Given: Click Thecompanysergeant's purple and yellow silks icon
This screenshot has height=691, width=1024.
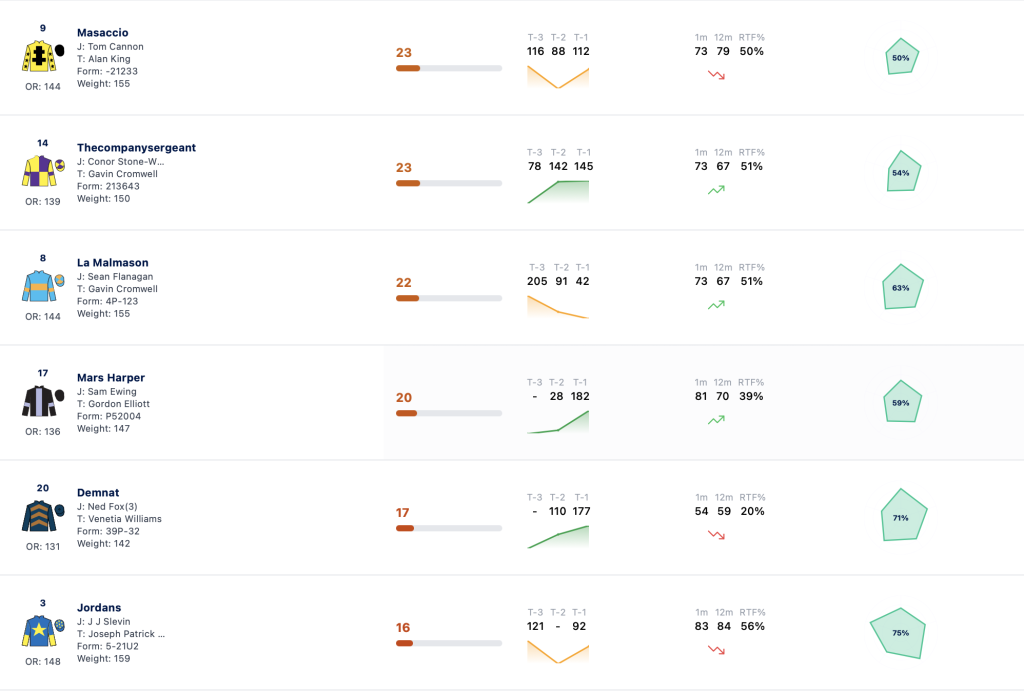Looking at the screenshot, I should coord(44,170).
